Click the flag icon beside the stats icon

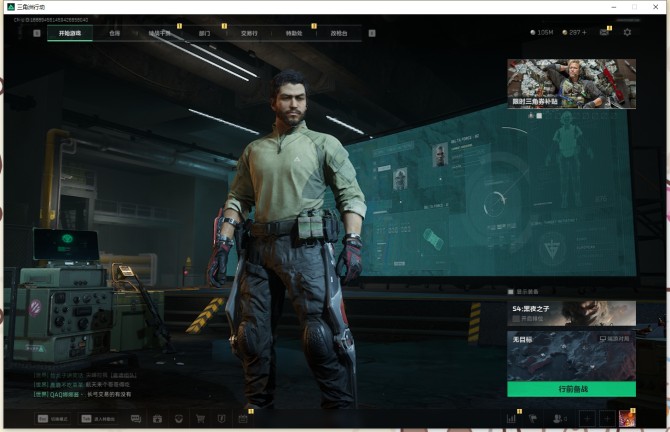(533, 419)
